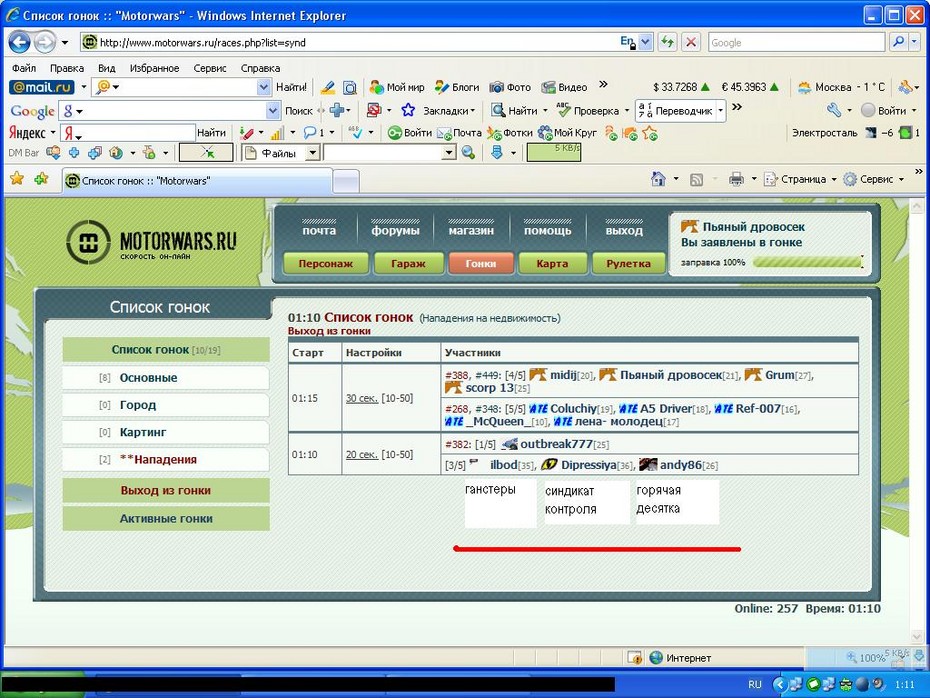
Task: Click the printer icon in the command bar
Action: 736,179
